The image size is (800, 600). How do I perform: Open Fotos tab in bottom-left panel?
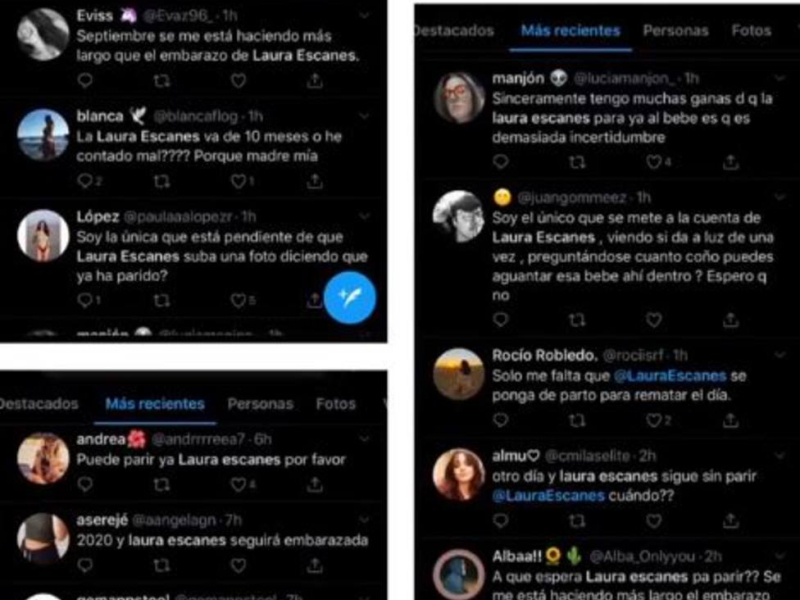(x=335, y=404)
